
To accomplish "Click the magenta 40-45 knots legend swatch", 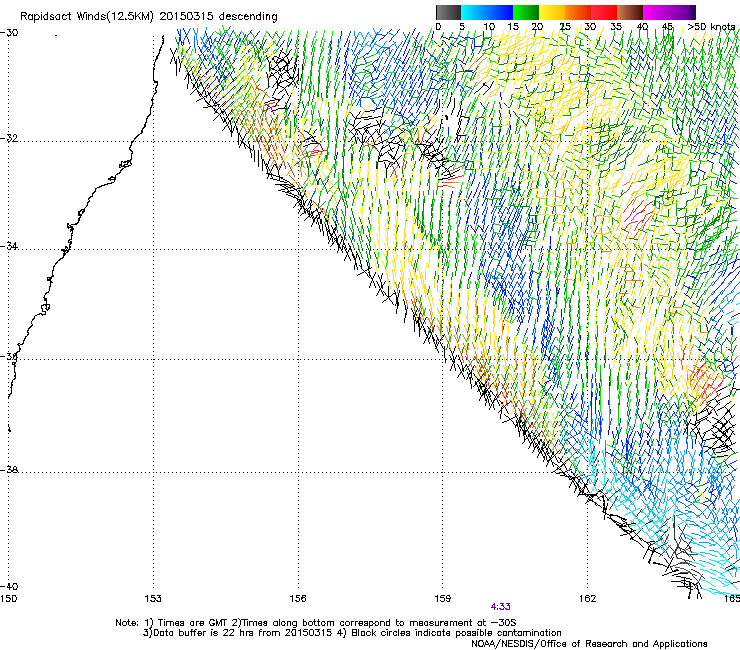I will [x=656, y=12].
